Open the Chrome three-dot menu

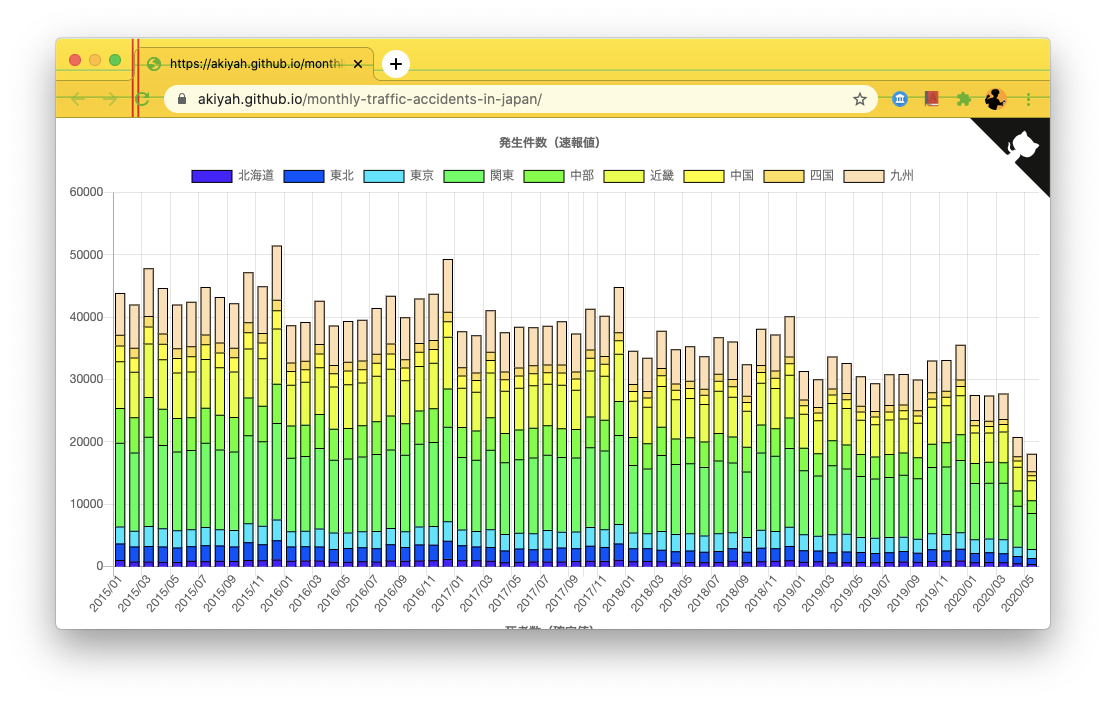point(1028,99)
